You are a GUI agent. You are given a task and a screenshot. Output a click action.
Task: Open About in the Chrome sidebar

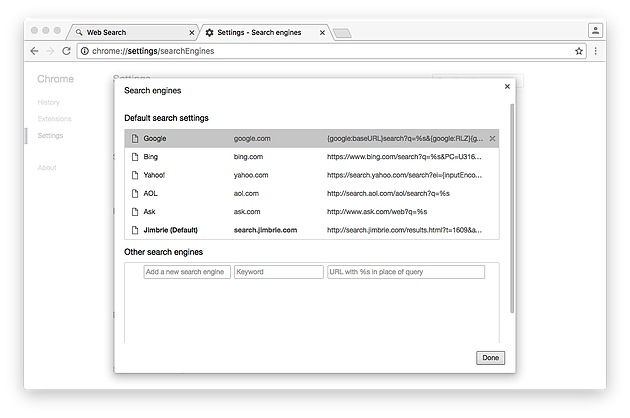(x=47, y=168)
